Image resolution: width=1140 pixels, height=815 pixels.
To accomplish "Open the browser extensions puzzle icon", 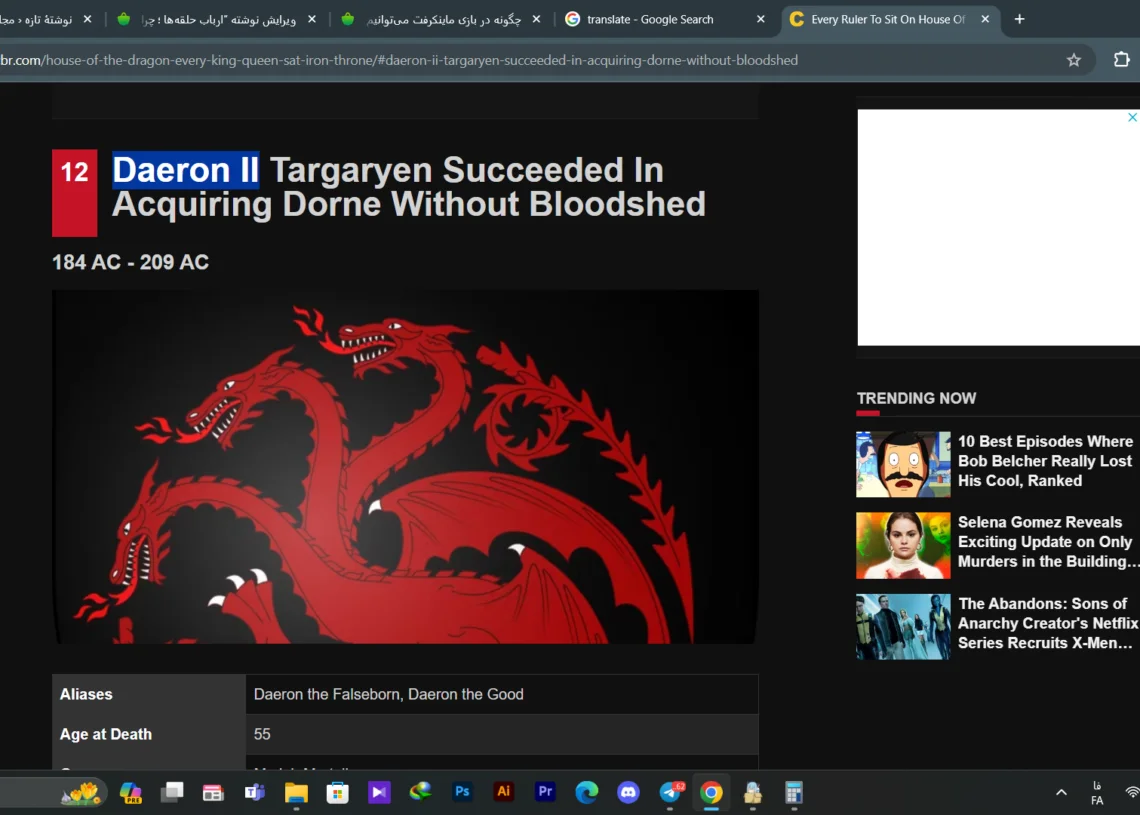I will (1121, 60).
